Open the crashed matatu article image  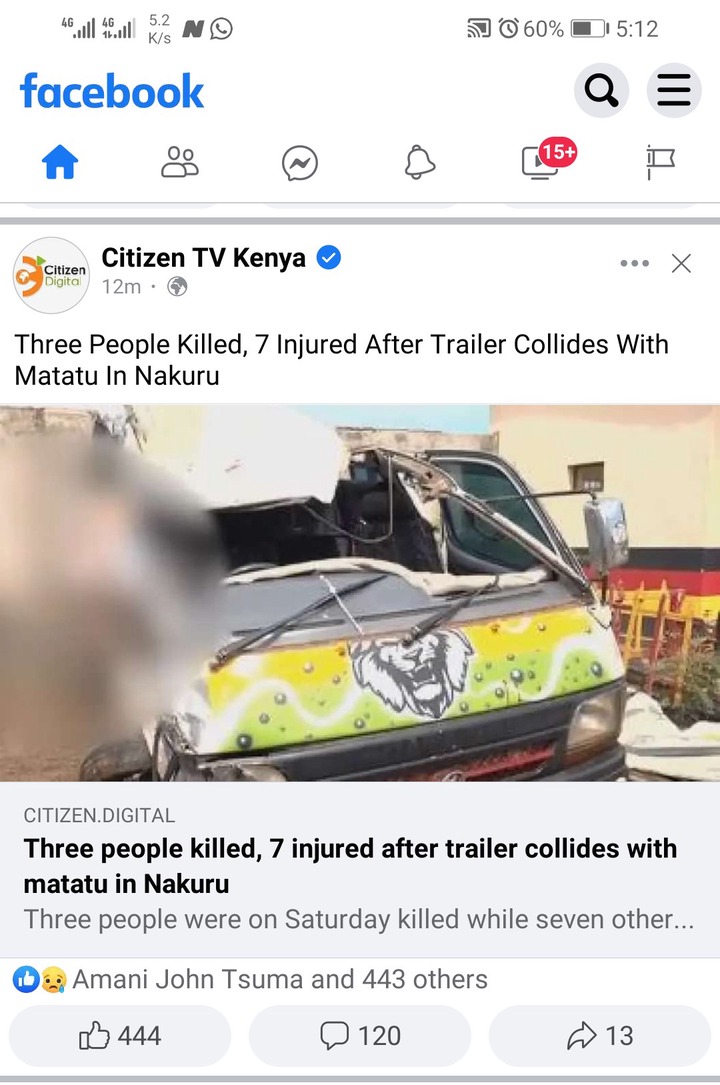360,593
